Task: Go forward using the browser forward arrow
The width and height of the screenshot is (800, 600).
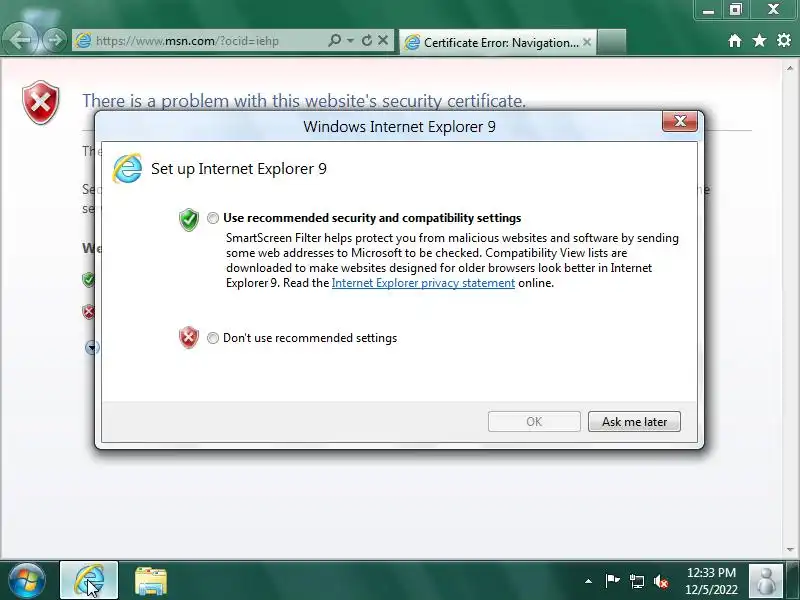Action: [x=54, y=40]
